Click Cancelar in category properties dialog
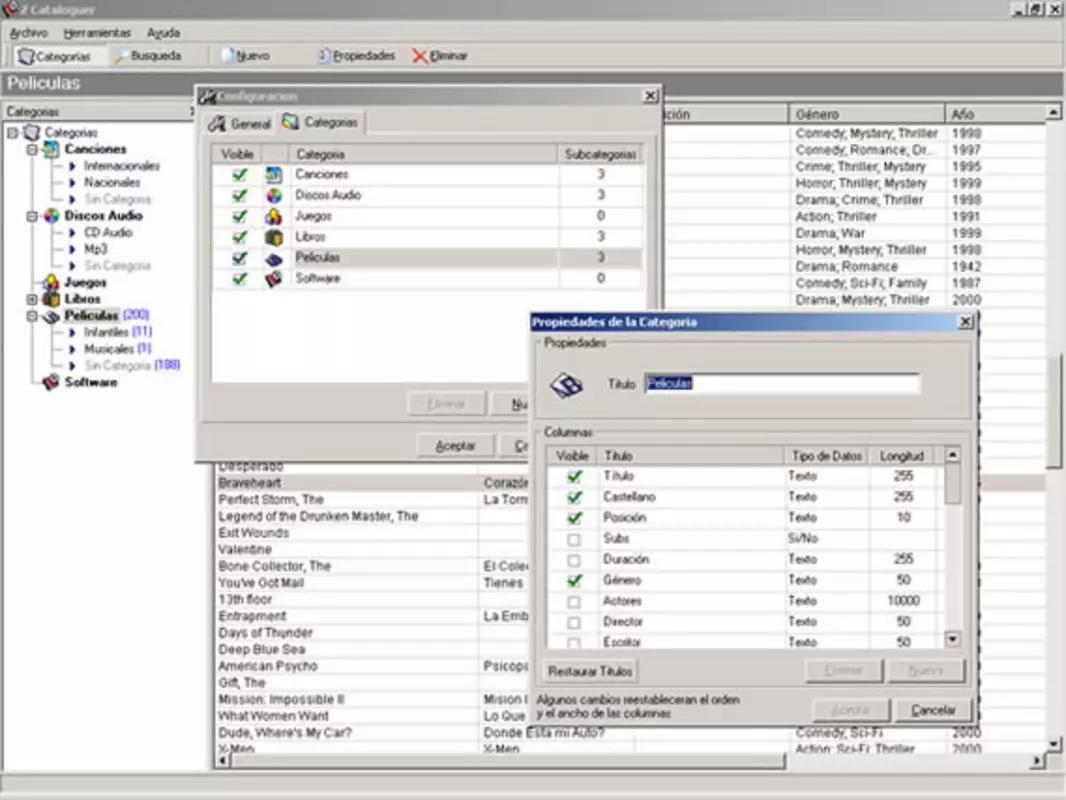 click(x=933, y=710)
